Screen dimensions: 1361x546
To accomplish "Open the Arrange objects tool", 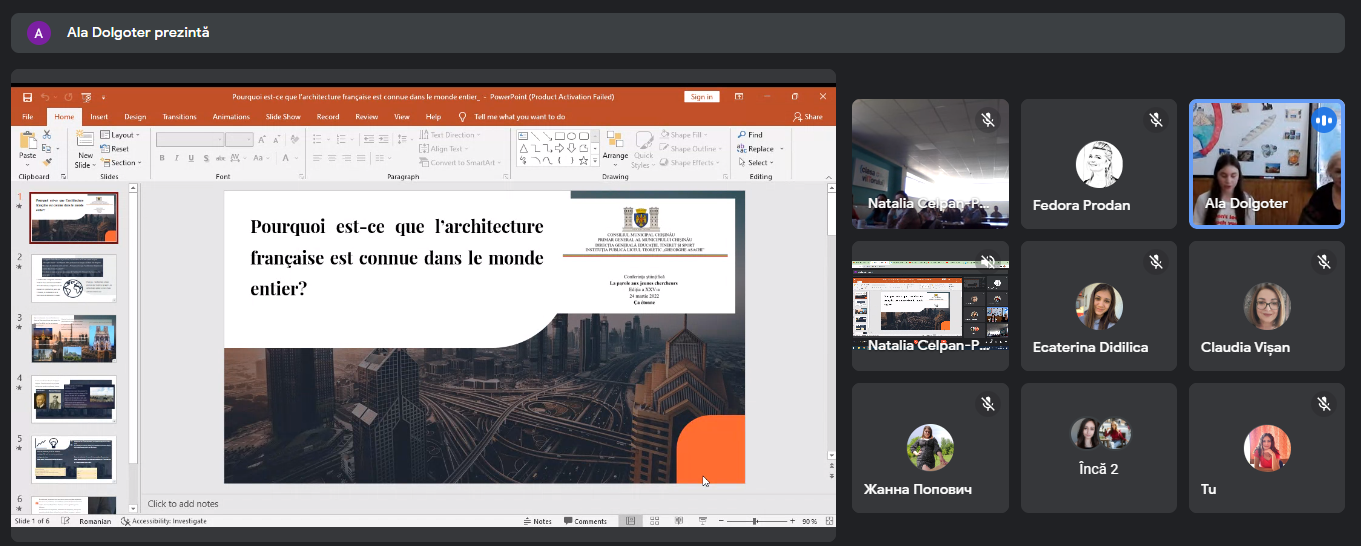I will (x=615, y=143).
